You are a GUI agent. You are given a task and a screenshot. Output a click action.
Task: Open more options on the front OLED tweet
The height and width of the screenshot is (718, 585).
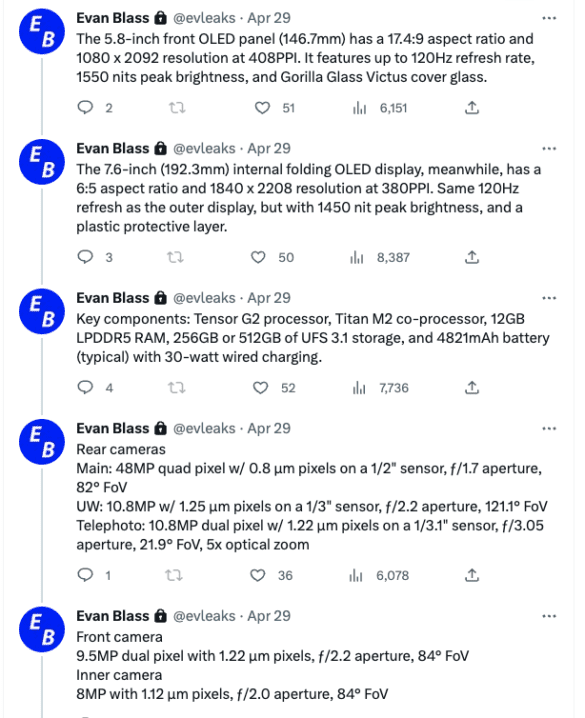coord(549,18)
